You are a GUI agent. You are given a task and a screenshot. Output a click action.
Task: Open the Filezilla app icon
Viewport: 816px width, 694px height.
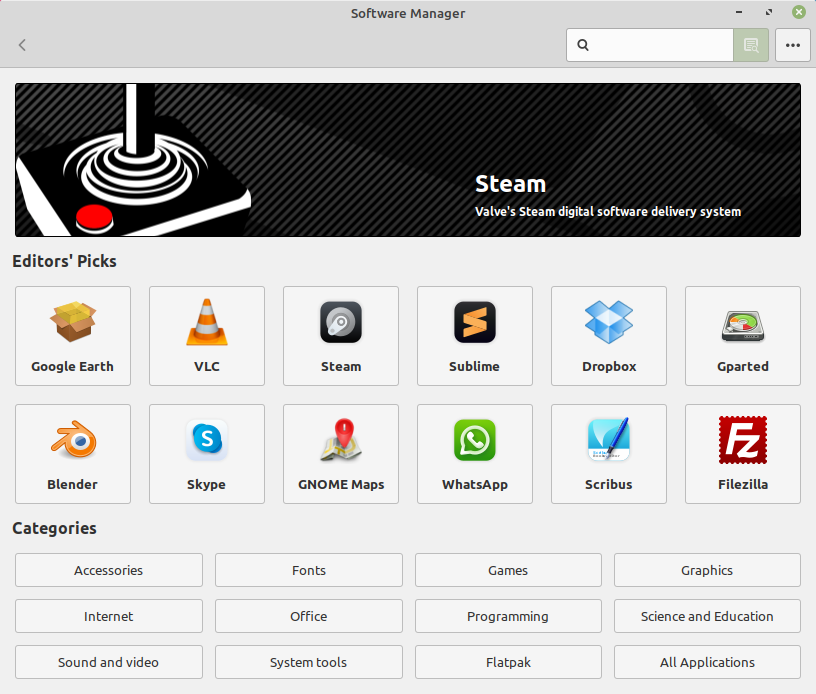click(x=743, y=440)
